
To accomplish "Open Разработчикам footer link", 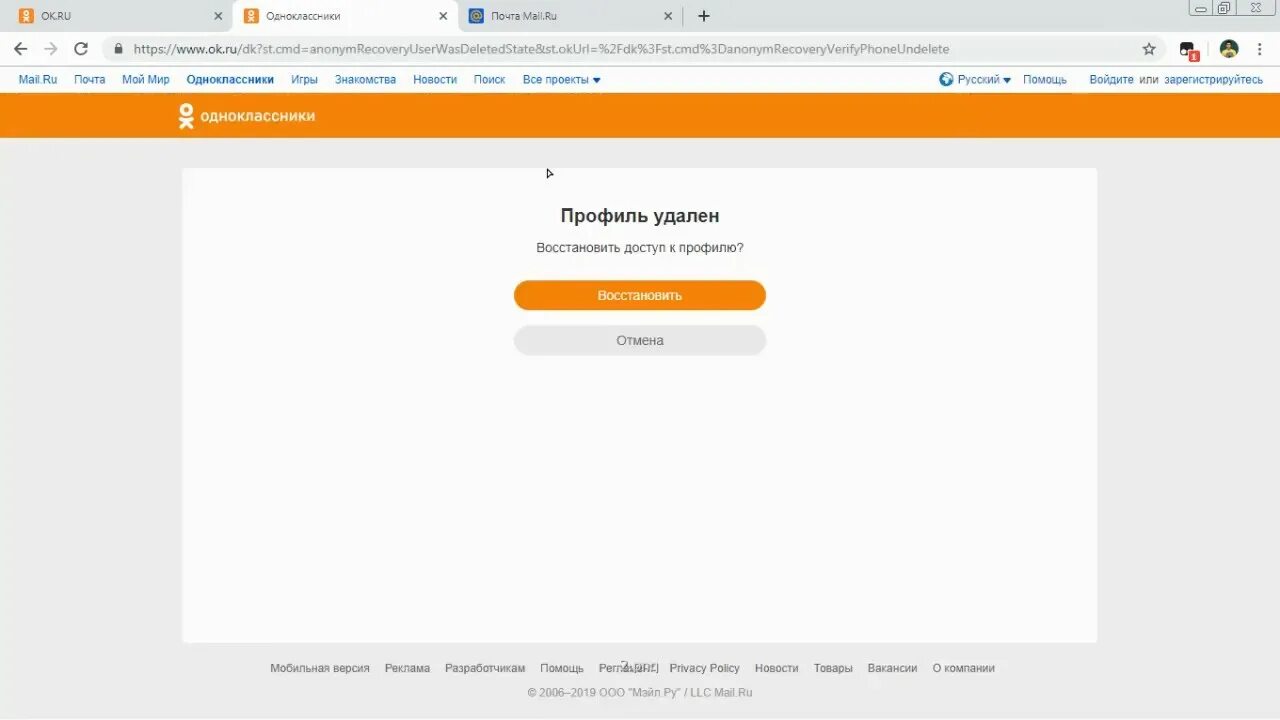I will click(485, 668).
